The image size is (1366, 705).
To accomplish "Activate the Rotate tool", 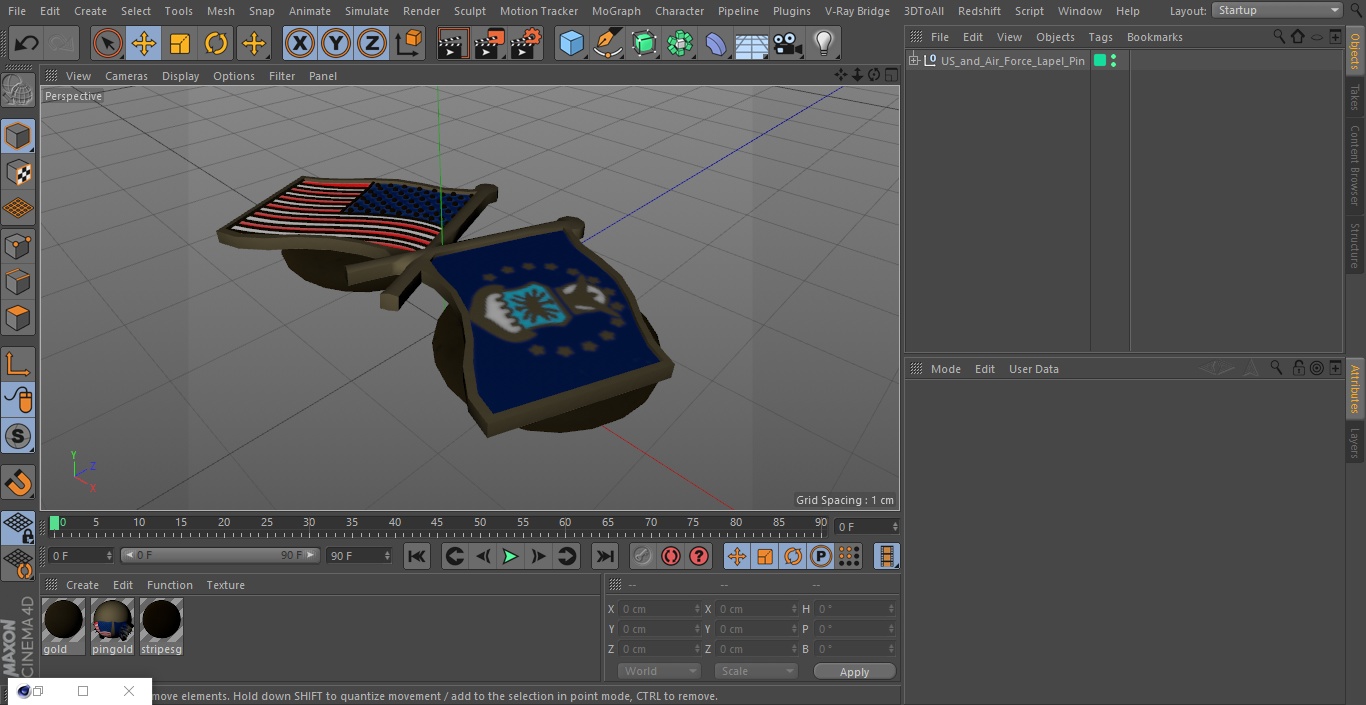I will (x=216, y=43).
